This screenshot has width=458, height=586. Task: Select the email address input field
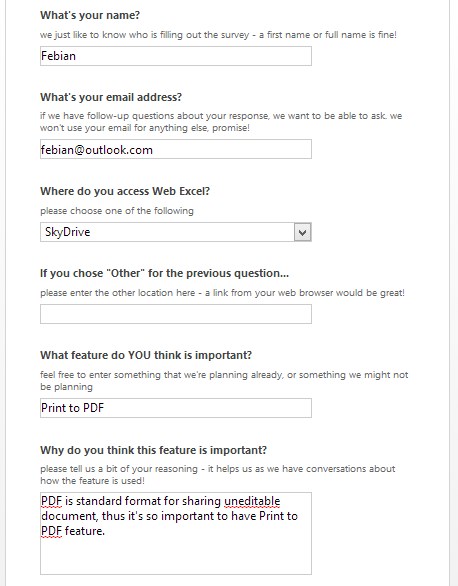tap(176, 149)
